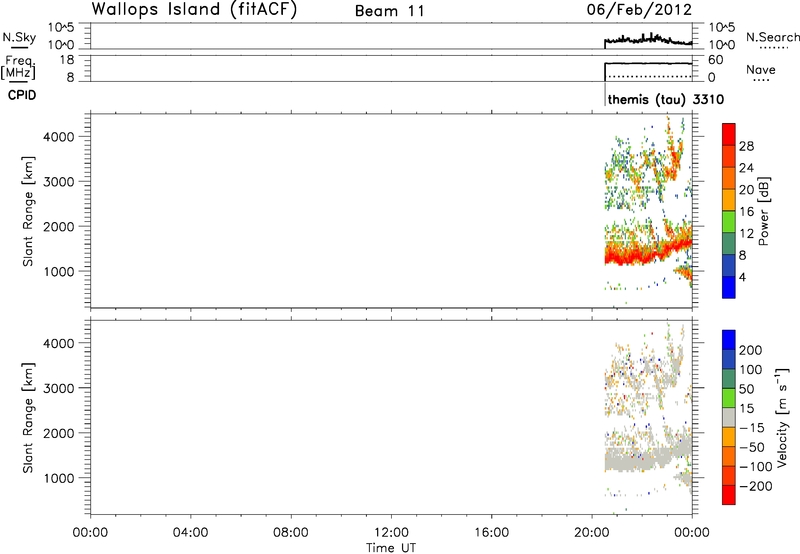This screenshot has height=554, width=800.
Task: Pick the Velocity segment between -100 and -50
Action: (729, 457)
